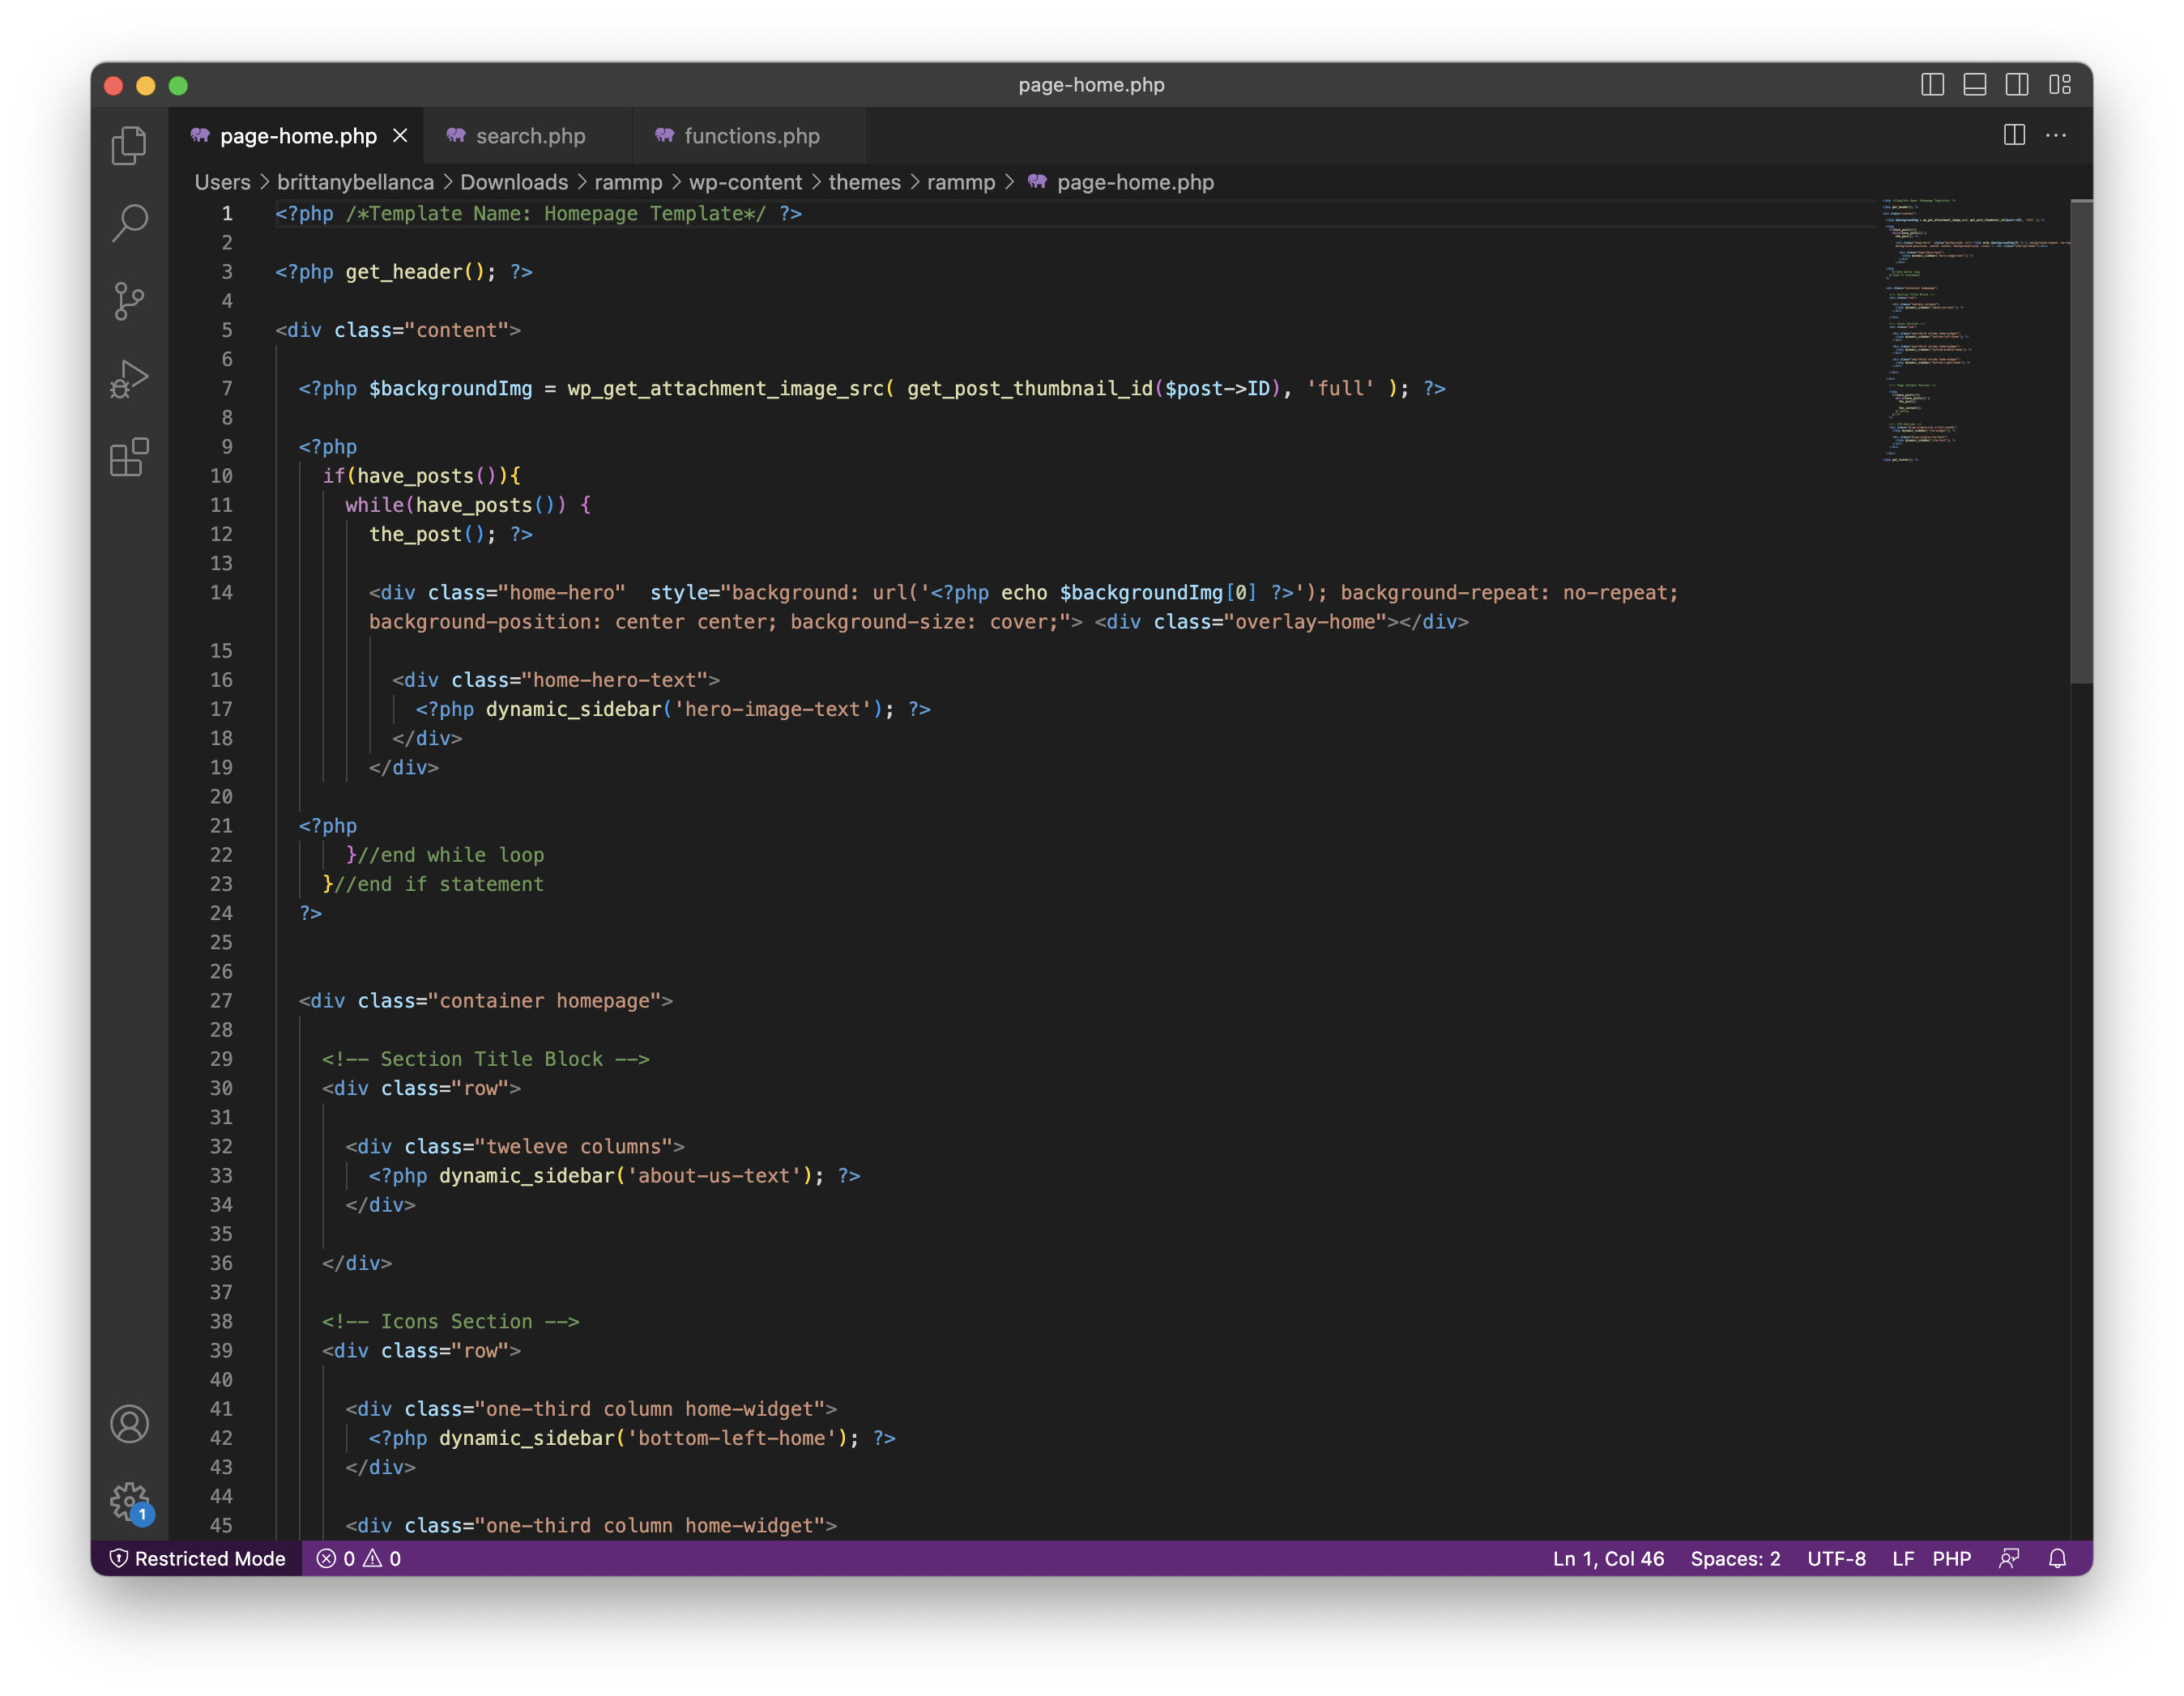Open the editor More Actions ellipsis
Screen dimensions: 2184x1696
(x=2056, y=135)
